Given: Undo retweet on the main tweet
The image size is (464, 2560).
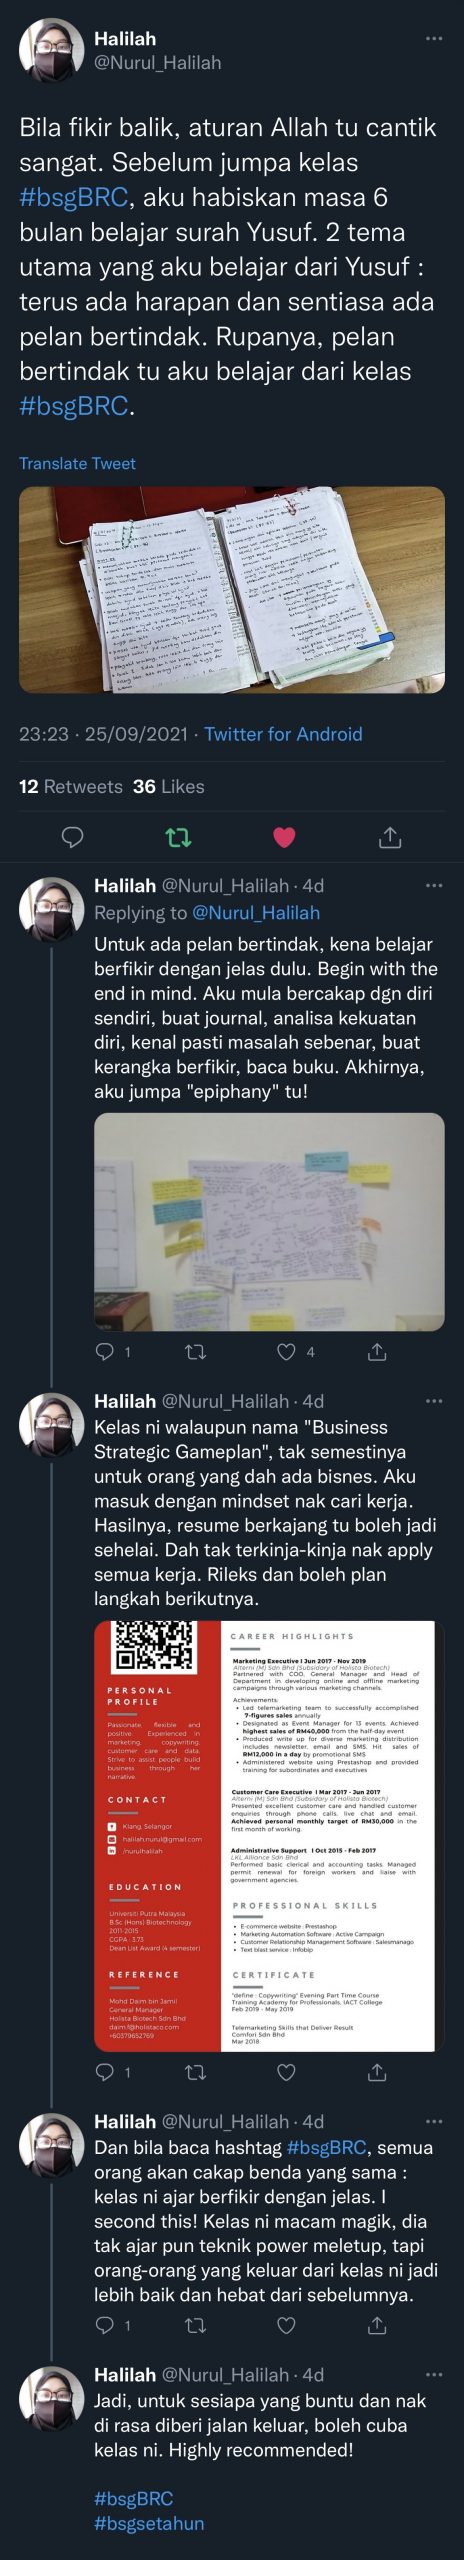Looking at the screenshot, I should click(x=178, y=837).
